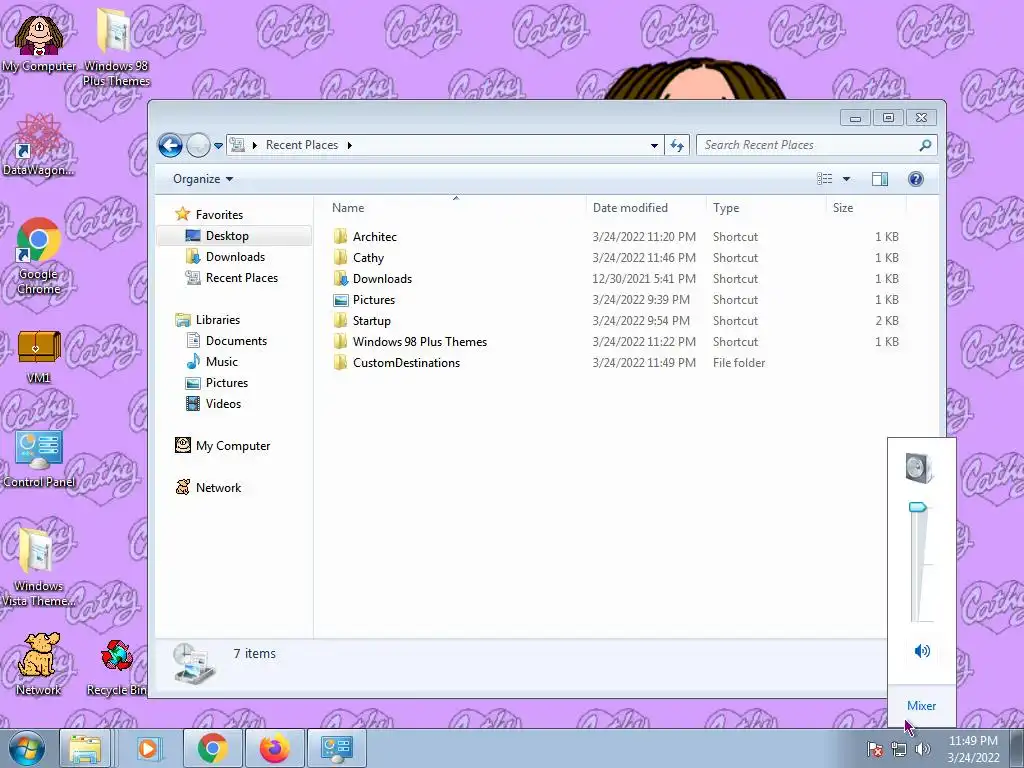Select the CustomDestinations folder
1024x768 pixels.
point(616,362)
